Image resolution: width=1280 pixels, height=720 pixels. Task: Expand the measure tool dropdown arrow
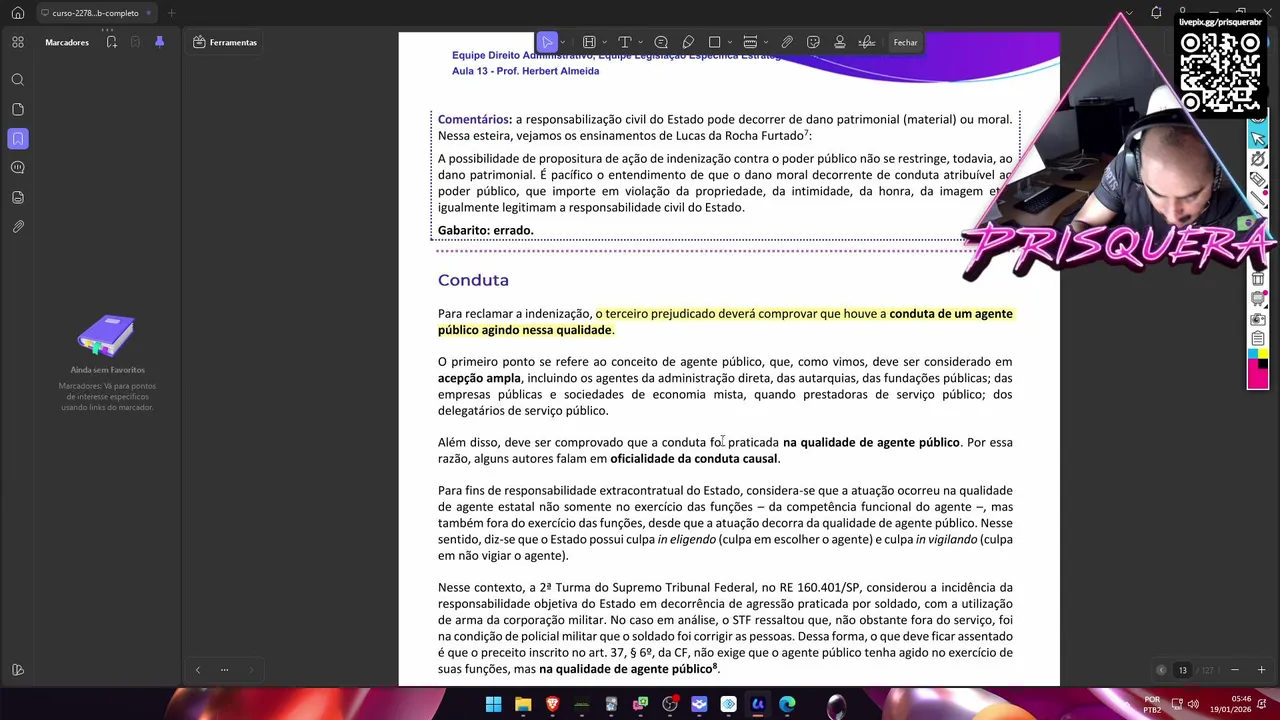766,42
